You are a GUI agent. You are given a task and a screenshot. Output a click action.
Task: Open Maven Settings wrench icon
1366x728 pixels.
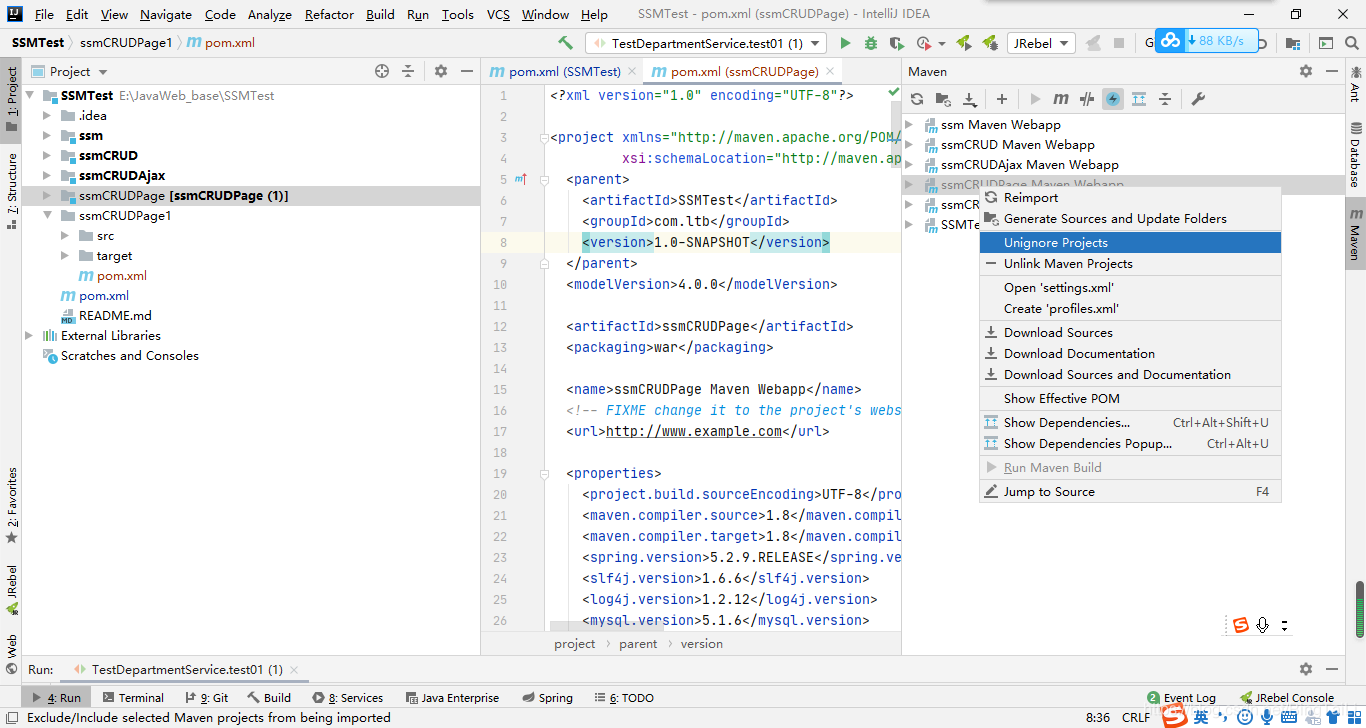[1198, 99]
